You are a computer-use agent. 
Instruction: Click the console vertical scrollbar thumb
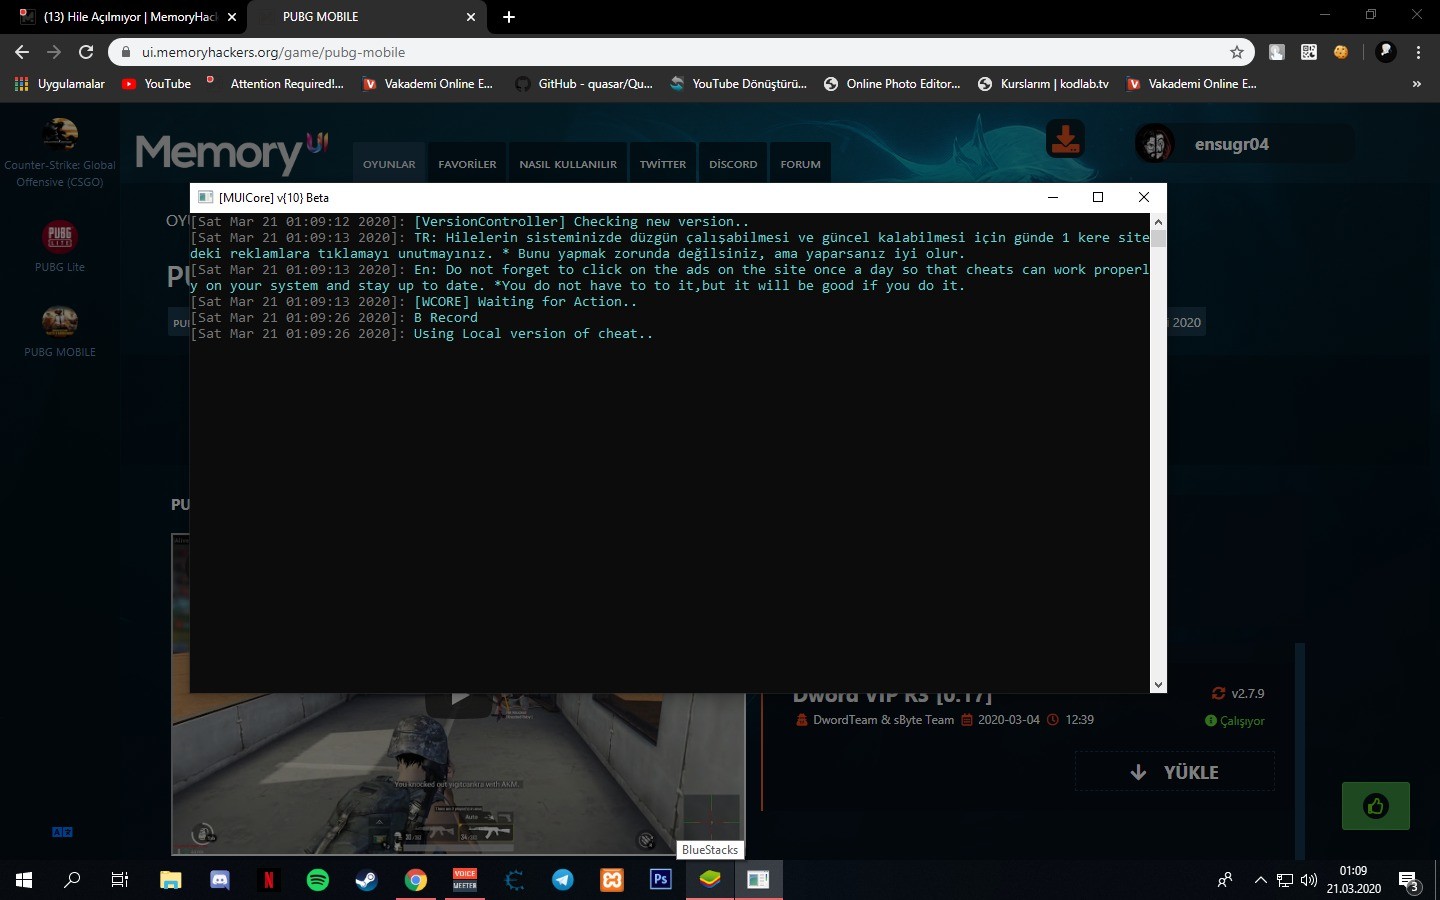coord(1158,238)
